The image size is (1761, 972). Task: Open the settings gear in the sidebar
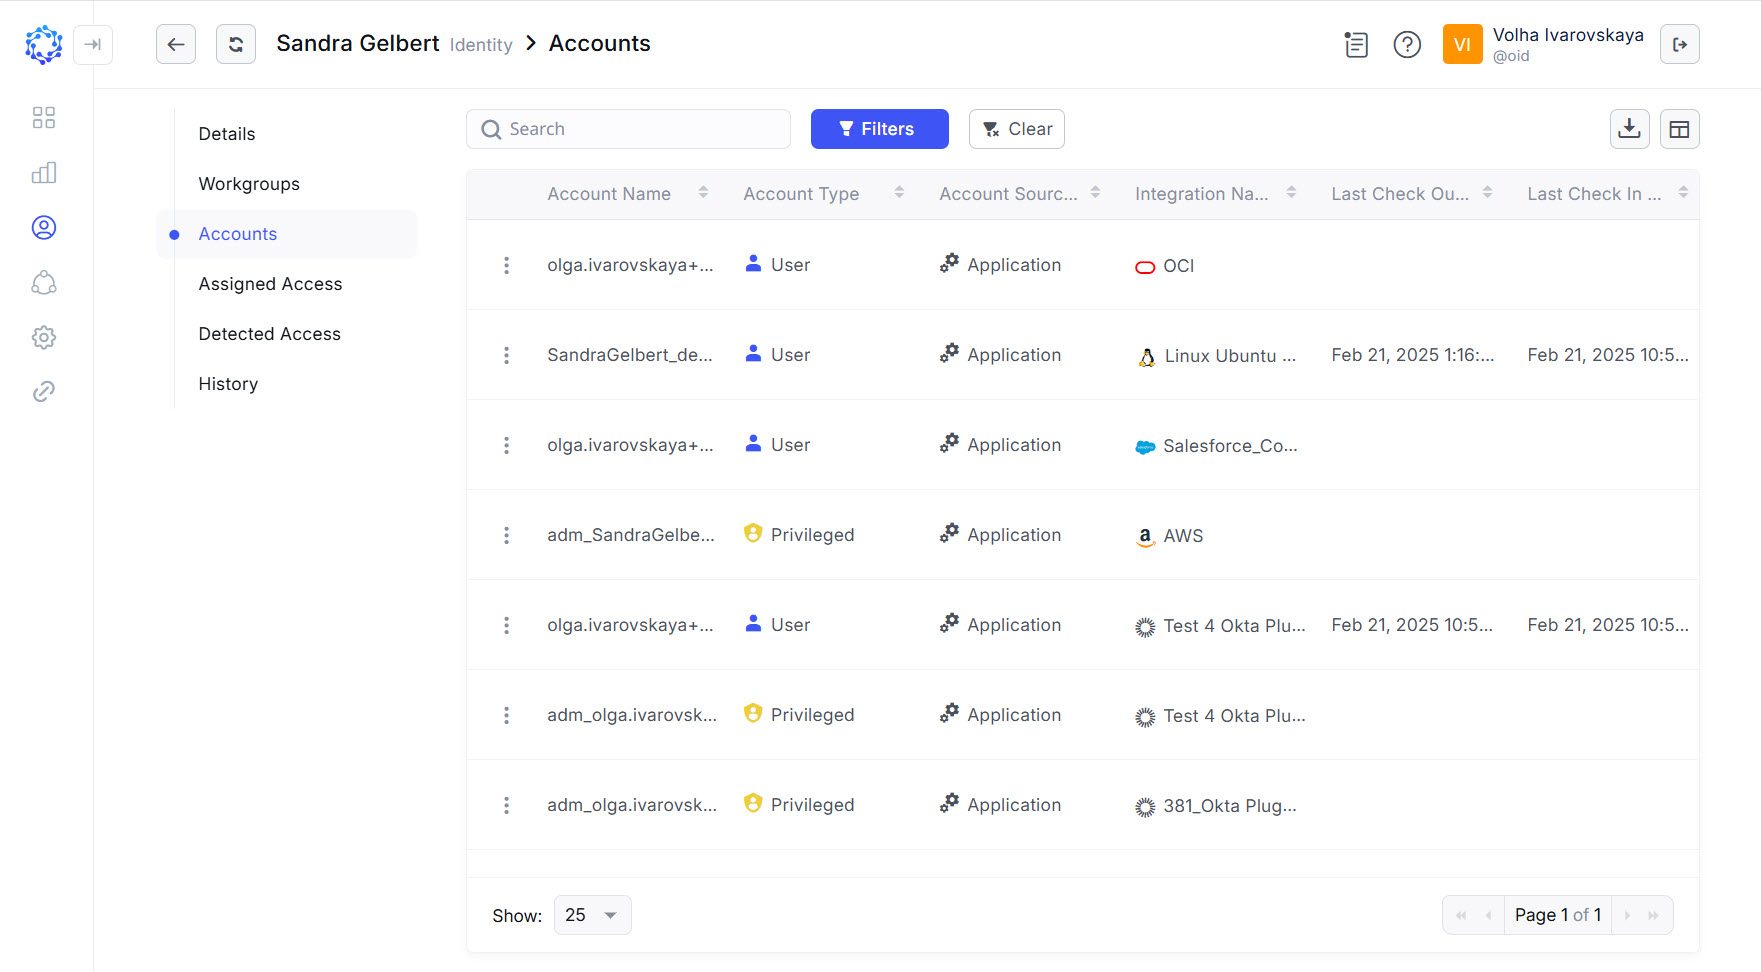44,337
